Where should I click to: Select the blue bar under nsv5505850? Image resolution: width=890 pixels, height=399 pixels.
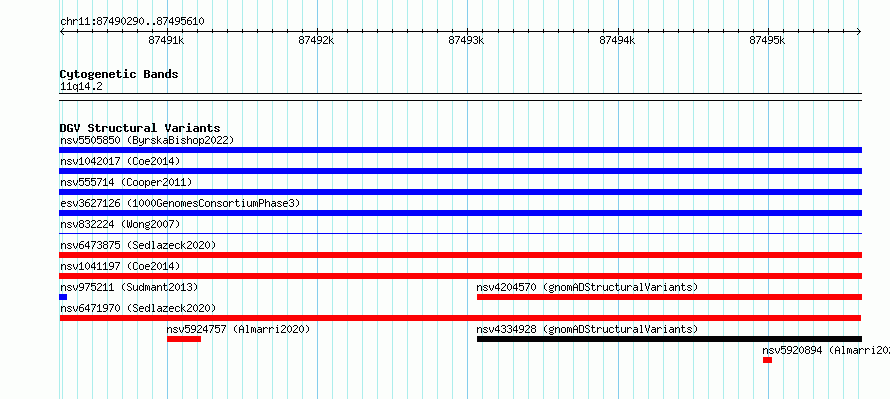[x=460, y=150]
